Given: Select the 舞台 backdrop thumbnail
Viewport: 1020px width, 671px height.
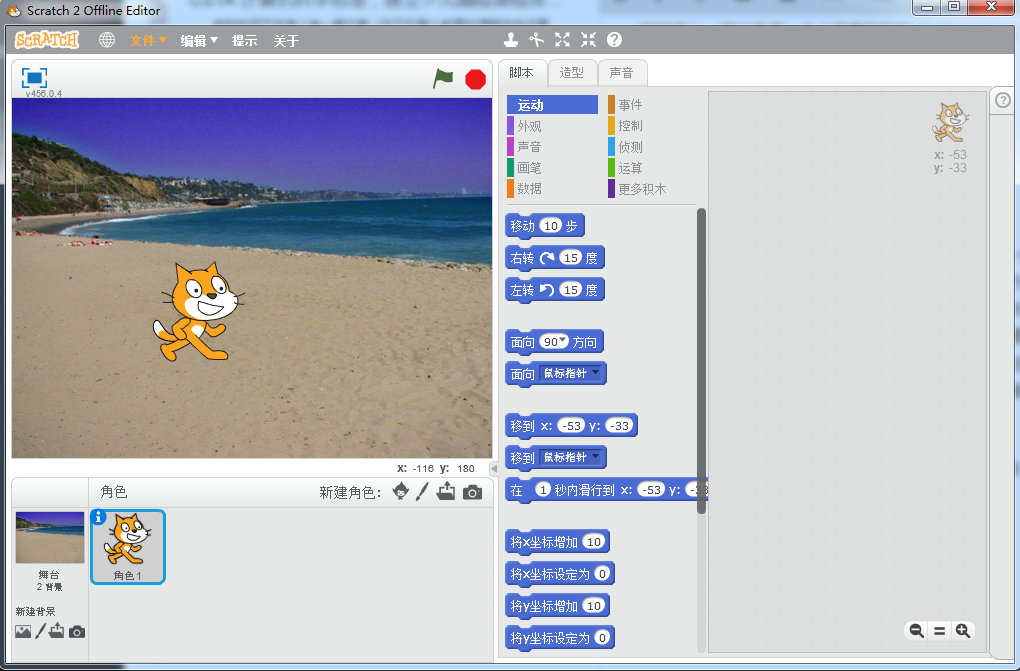Looking at the screenshot, I should [x=50, y=538].
